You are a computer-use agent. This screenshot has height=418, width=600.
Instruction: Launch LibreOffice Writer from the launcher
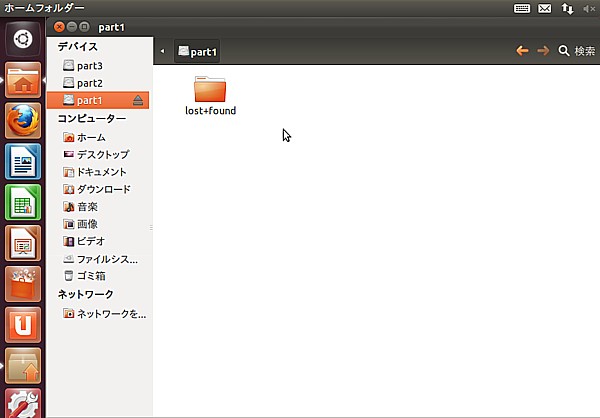click(23, 162)
